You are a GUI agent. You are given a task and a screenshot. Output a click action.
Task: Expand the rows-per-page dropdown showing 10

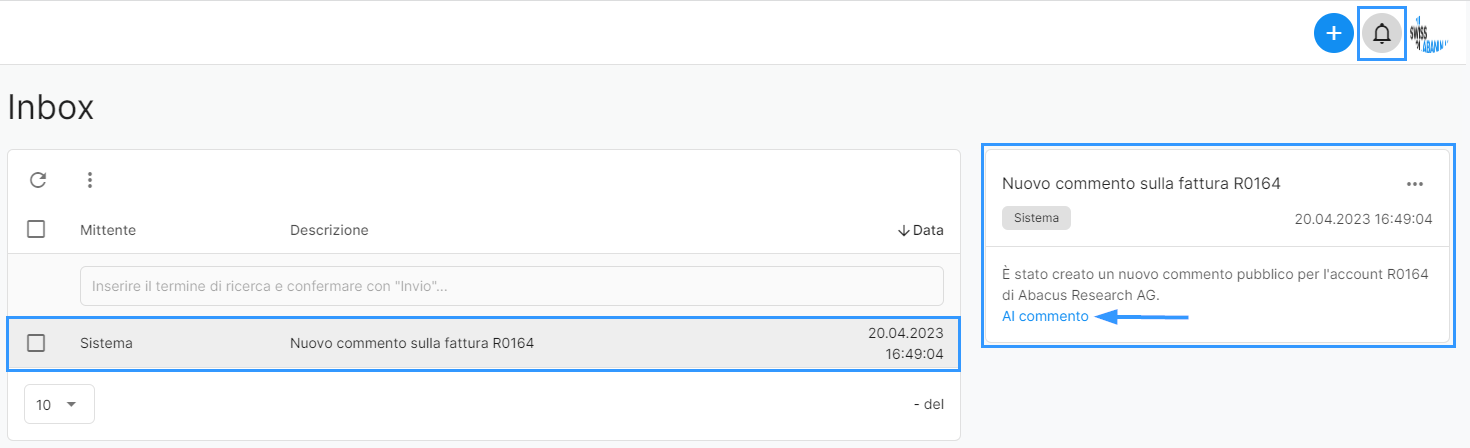tap(59, 404)
